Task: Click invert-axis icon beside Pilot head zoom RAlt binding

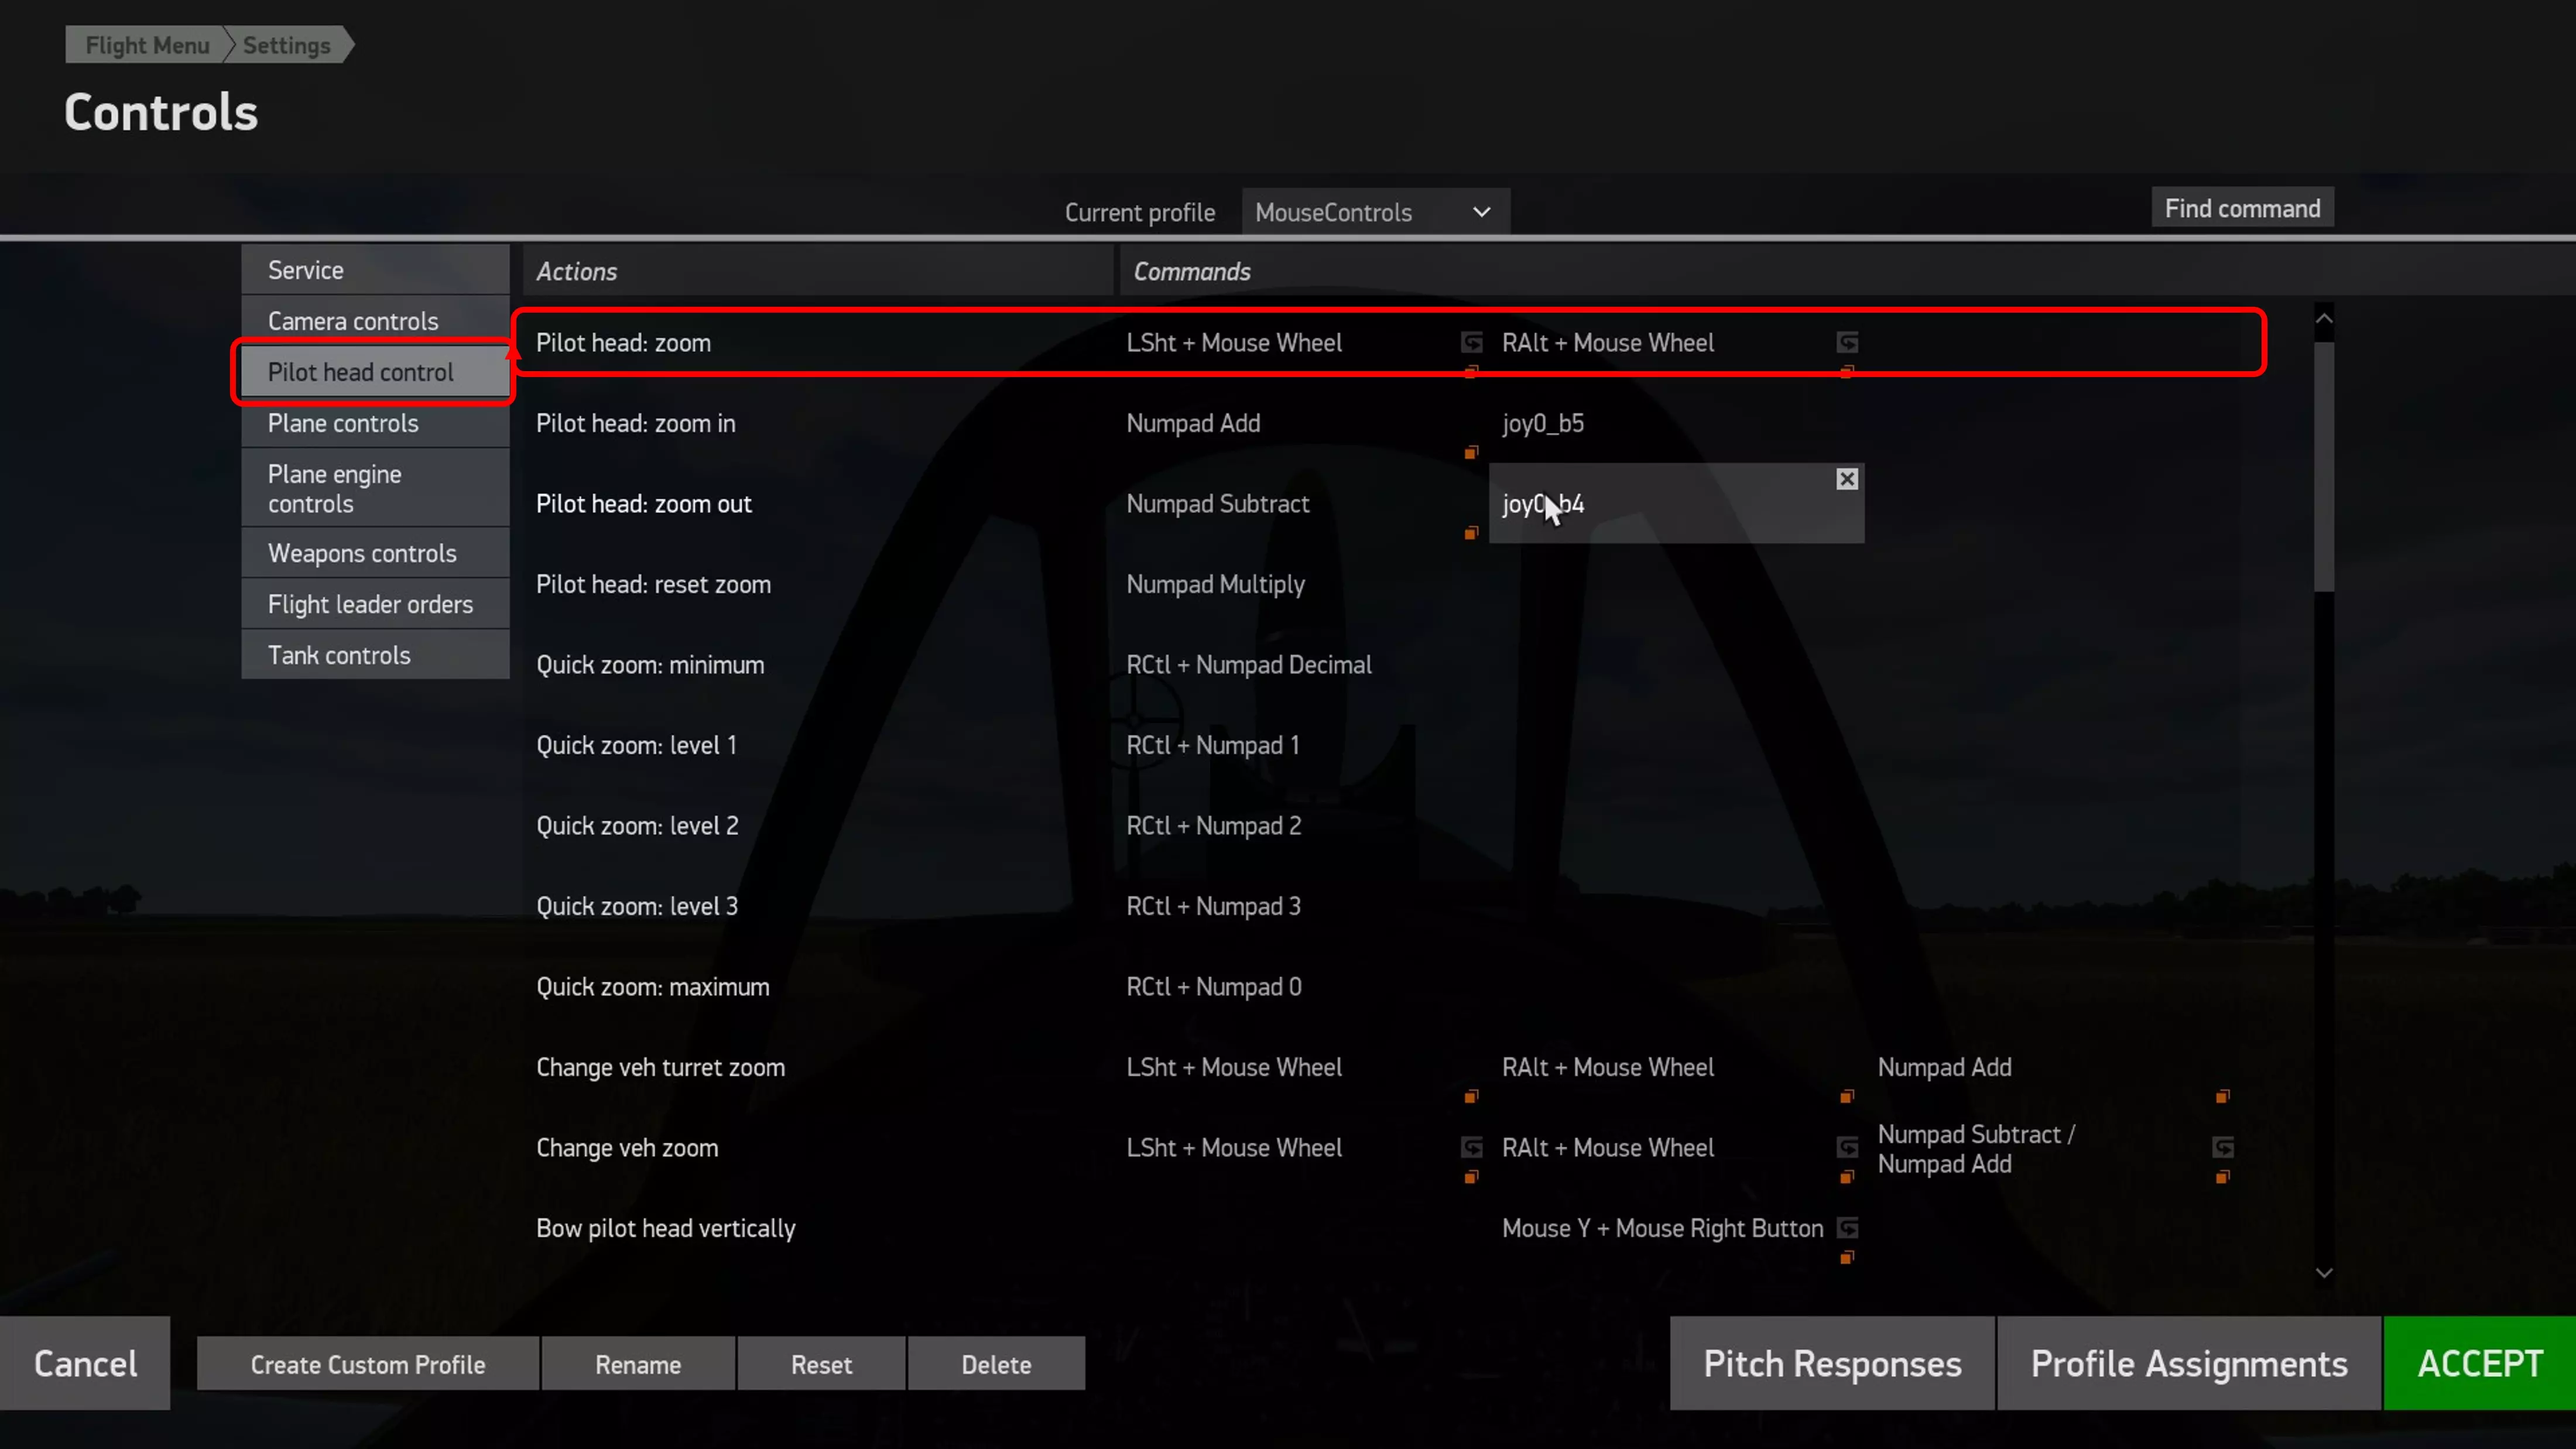Action: 1847,343
